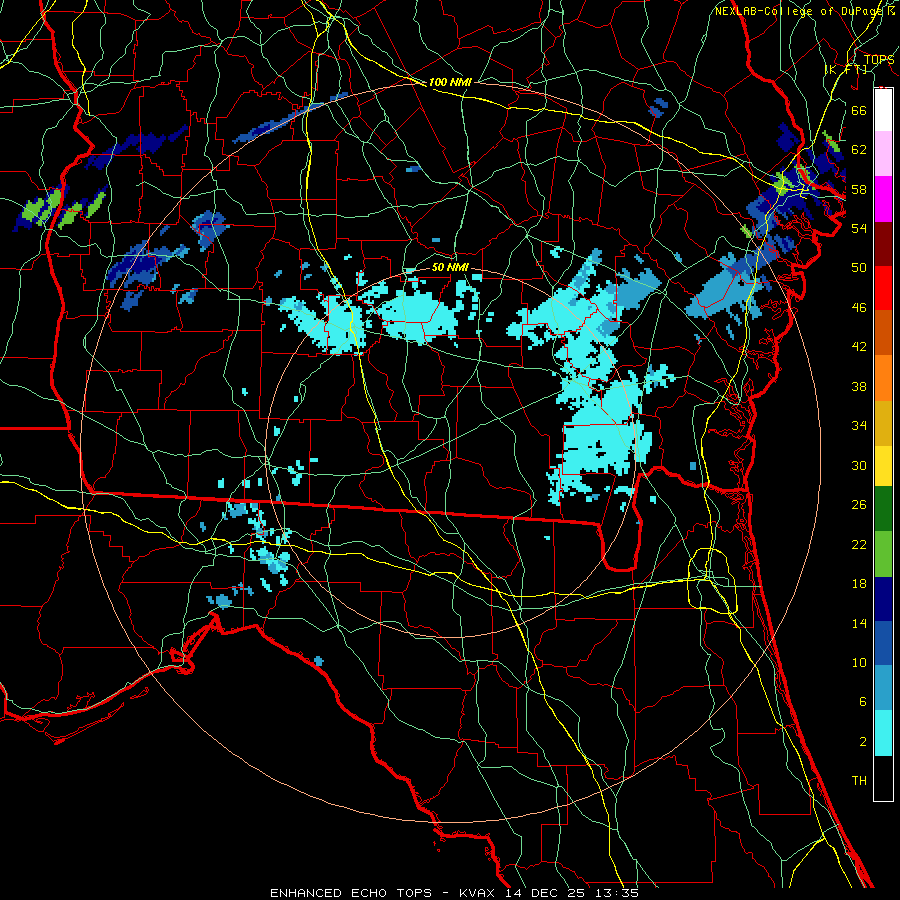Viewport: 900px width, 900px height.
Task: Click the light green legend swatch
Action: pyautogui.click(x=883, y=554)
